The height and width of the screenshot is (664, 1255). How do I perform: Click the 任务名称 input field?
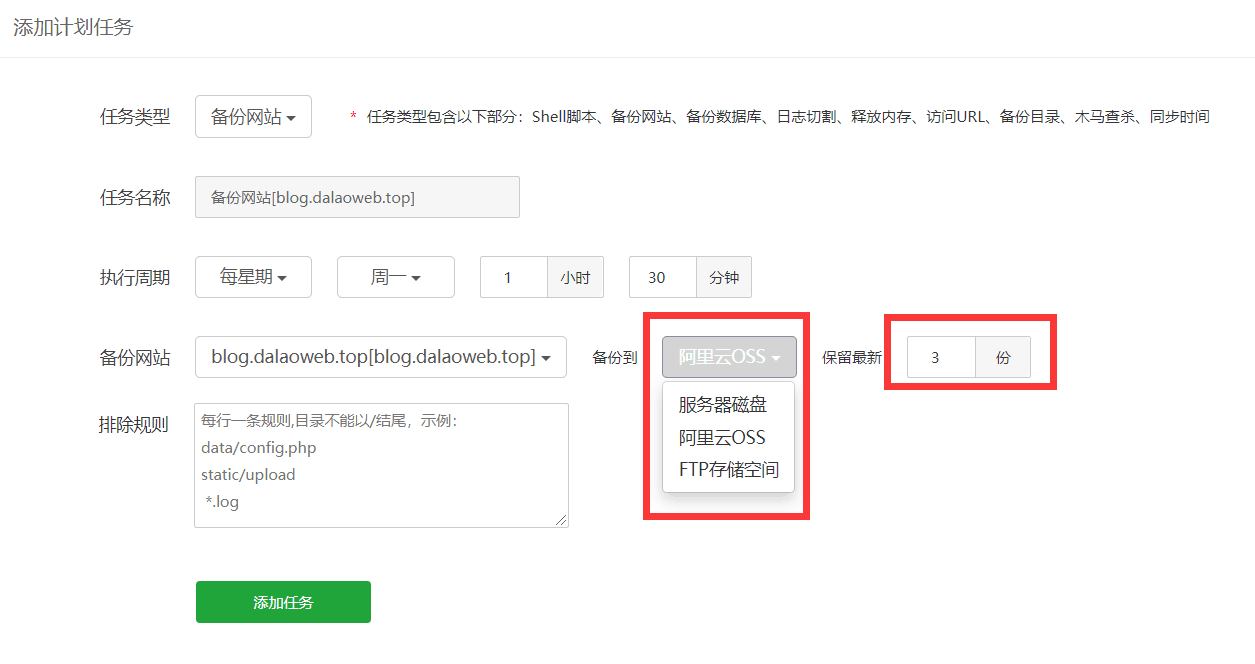tap(357, 197)
